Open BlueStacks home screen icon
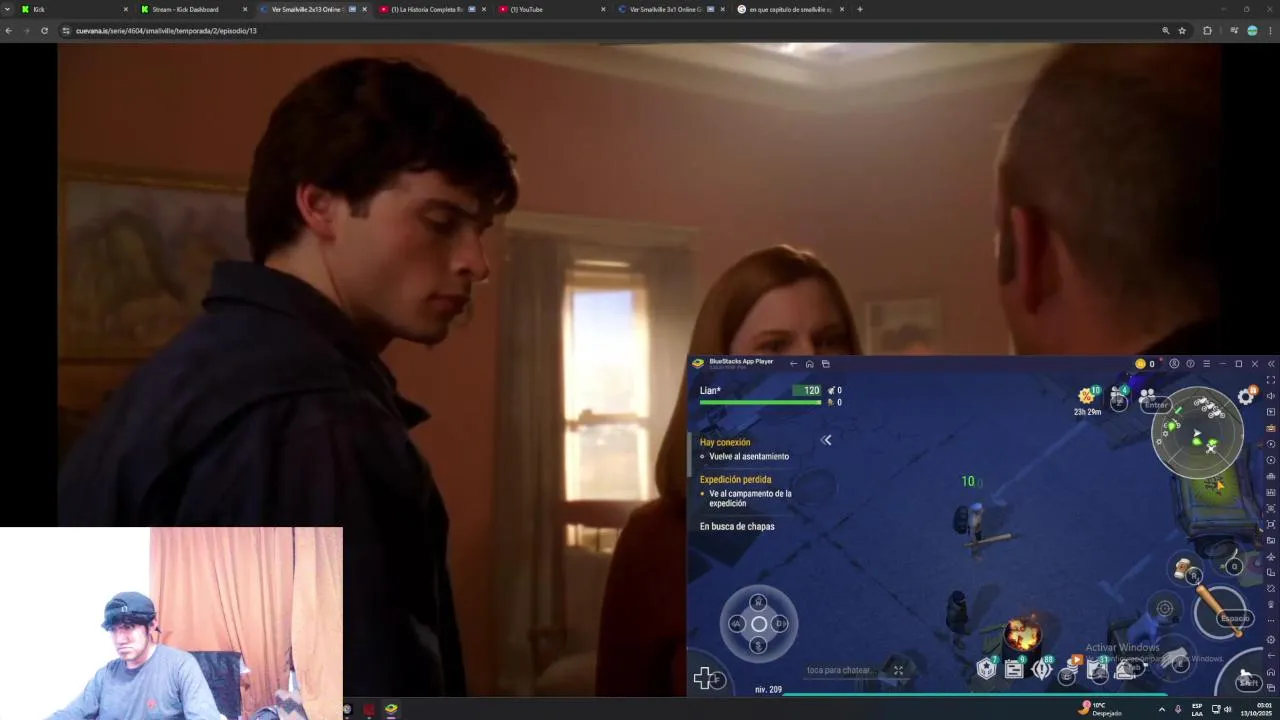The width and height of the screenshot is (1280, 720). pos(809,364)
